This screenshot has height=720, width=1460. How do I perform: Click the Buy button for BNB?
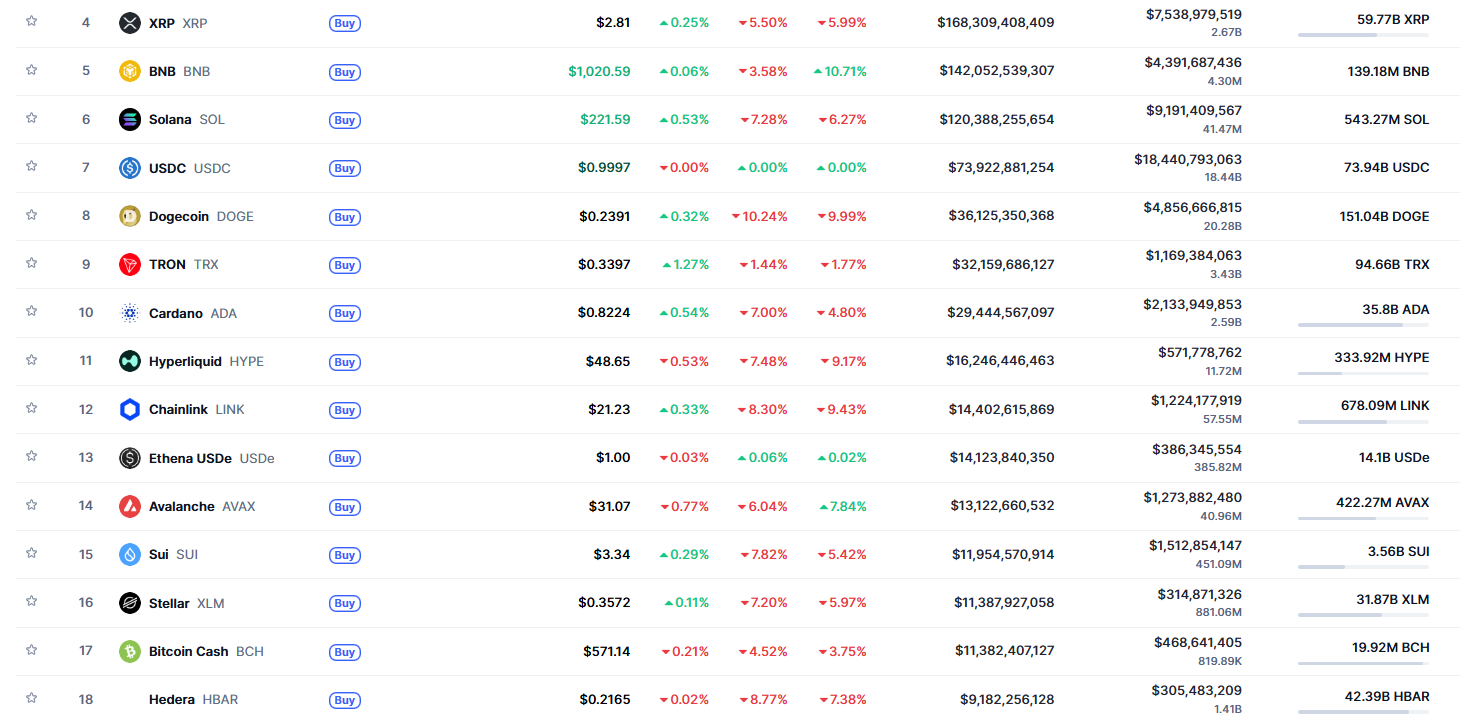pos(344,71)
